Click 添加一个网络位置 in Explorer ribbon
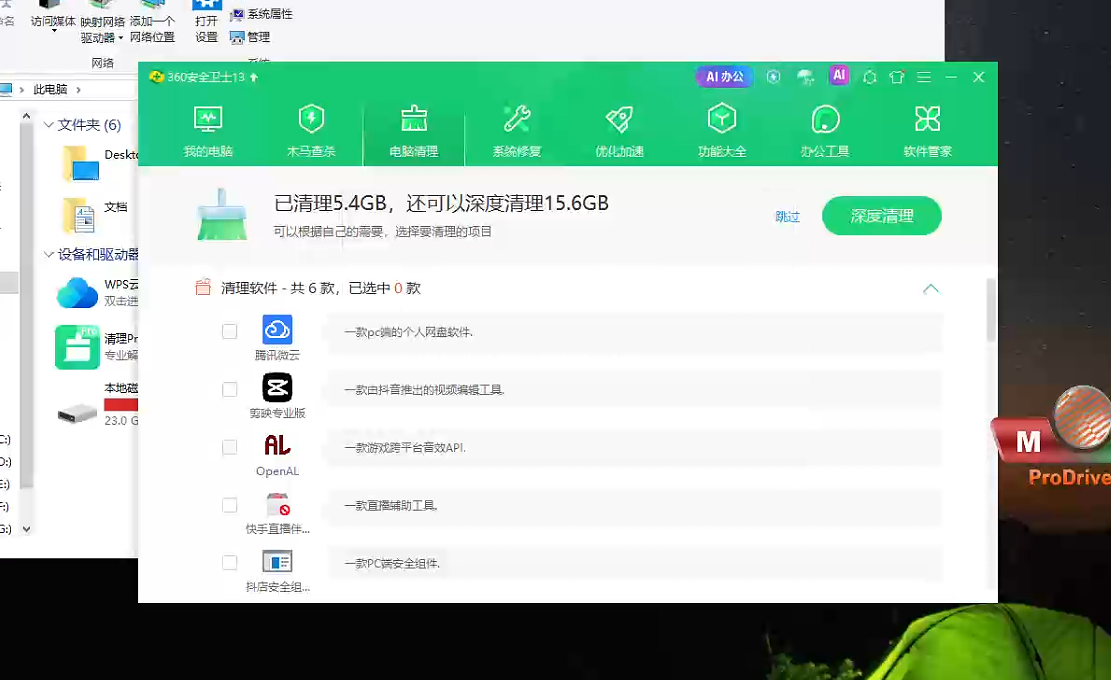Viewport: 1111px width, 680px height. [152, 29]
